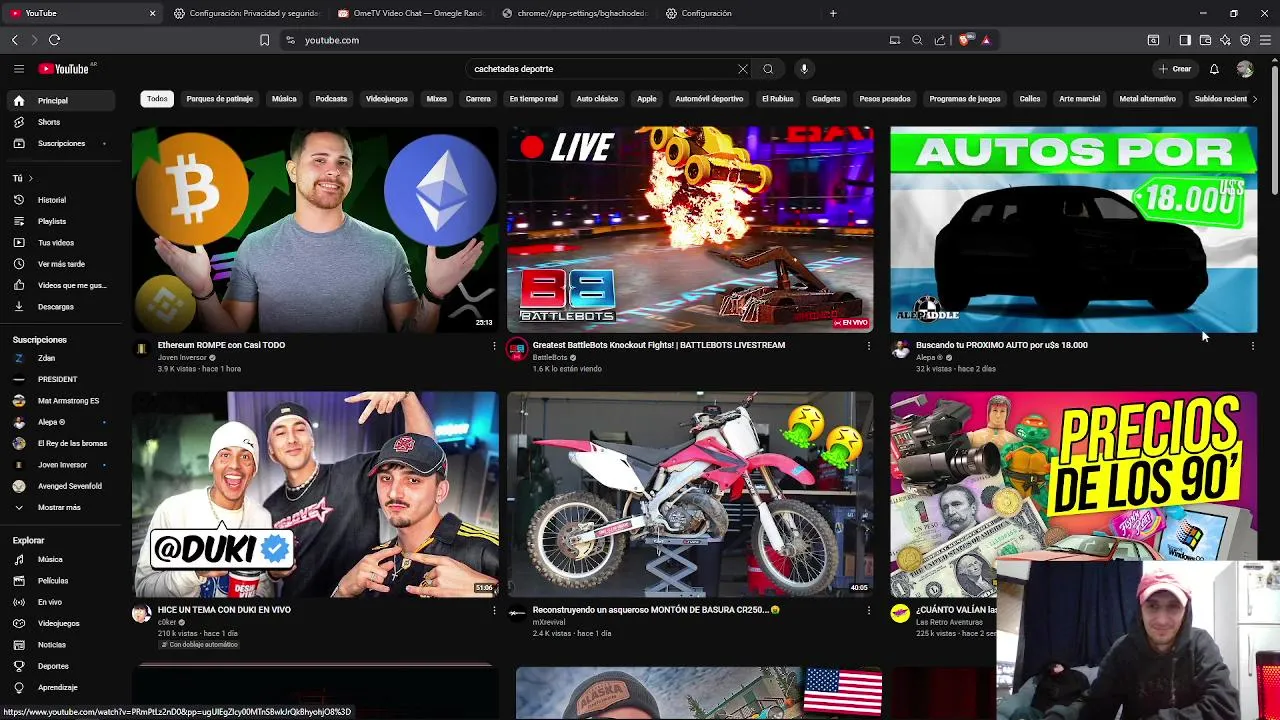Viewport: 1280px width, 720px height.
Task: Open Tus videos in the sidebar
Action: coord(60,243)
